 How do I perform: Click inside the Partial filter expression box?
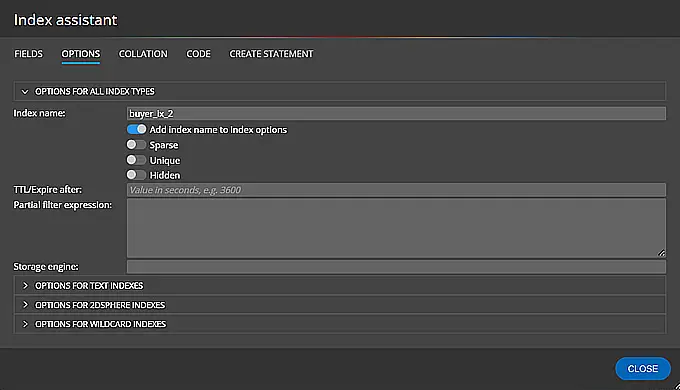pyautogui.click(x=396, y=228)
